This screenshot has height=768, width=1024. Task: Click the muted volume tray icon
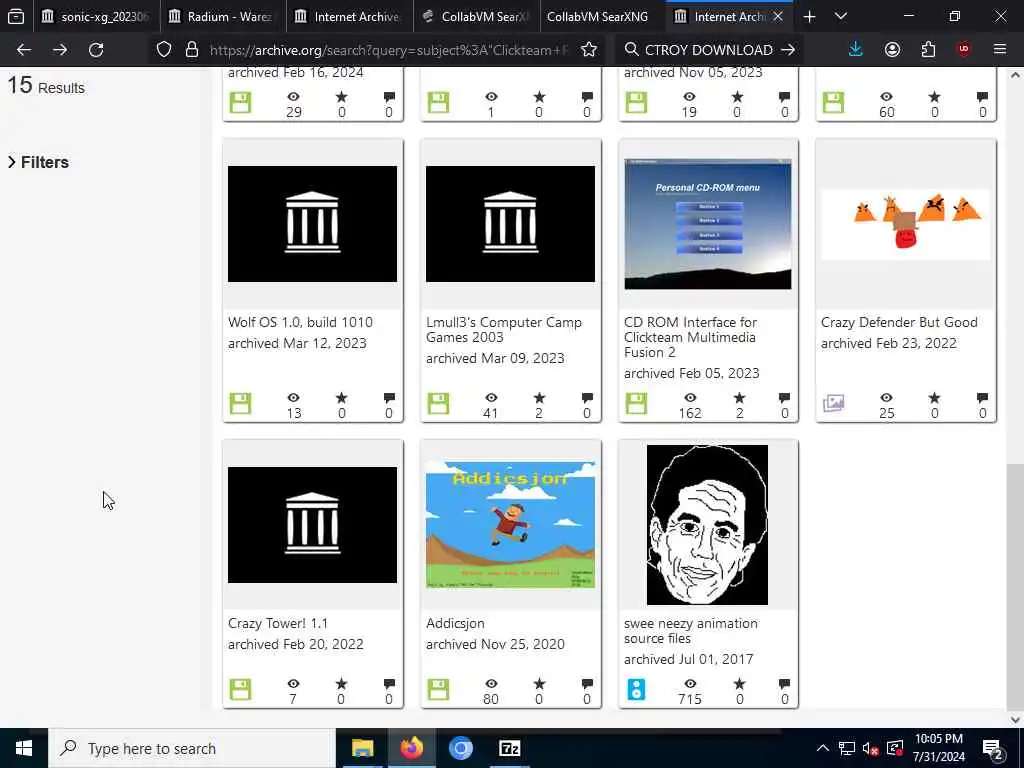coord(870,748)
